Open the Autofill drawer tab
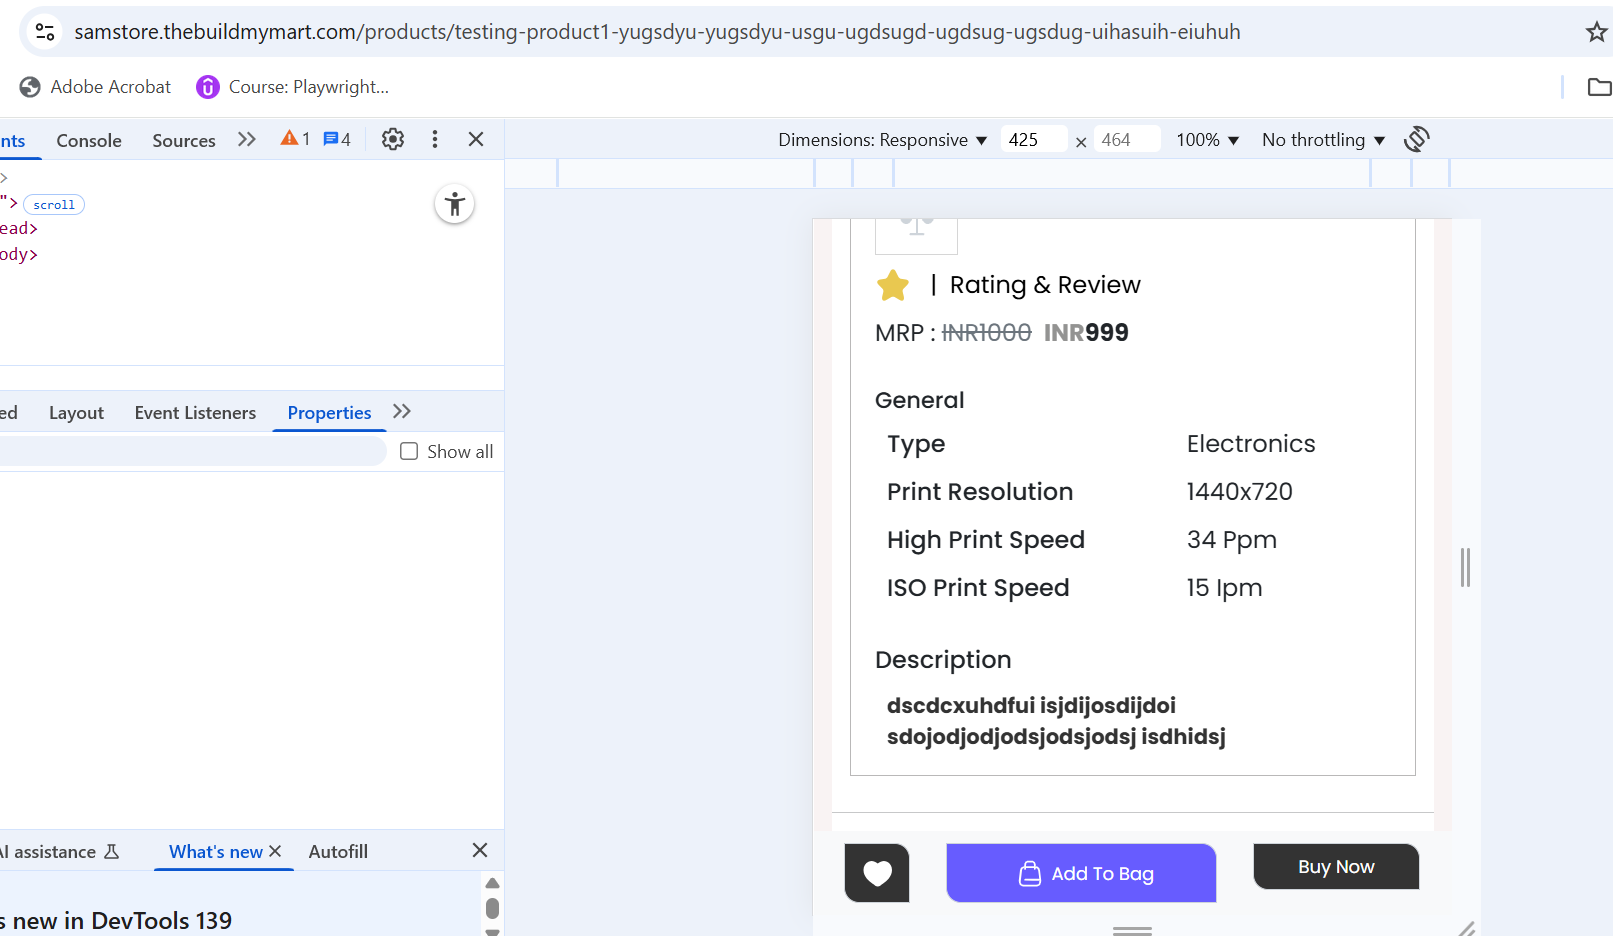 (338, 852)
